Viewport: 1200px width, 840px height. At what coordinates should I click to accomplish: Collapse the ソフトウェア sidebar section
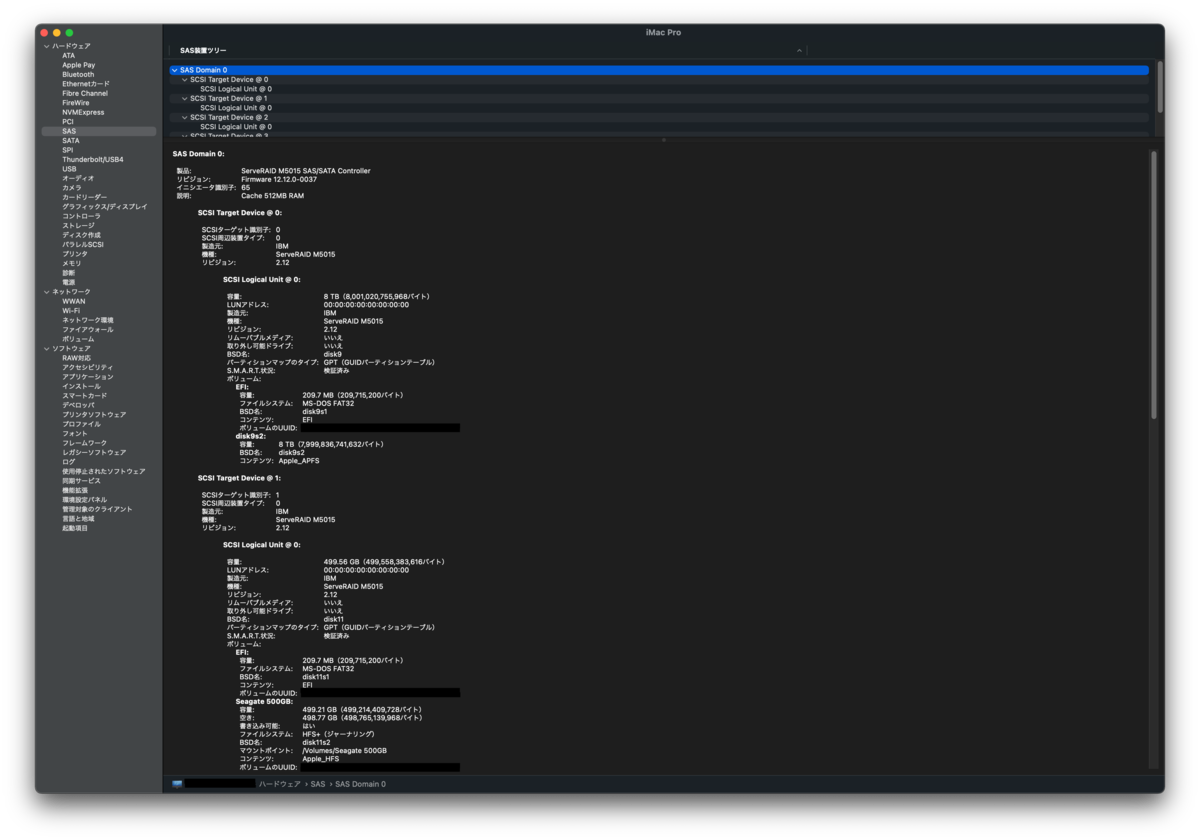tap(46, 348)
